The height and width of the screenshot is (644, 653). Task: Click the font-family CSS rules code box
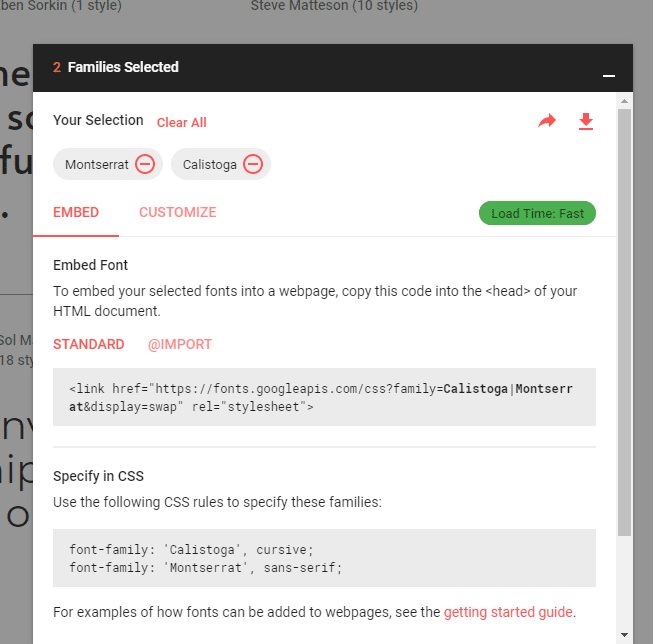coord(324,558)
